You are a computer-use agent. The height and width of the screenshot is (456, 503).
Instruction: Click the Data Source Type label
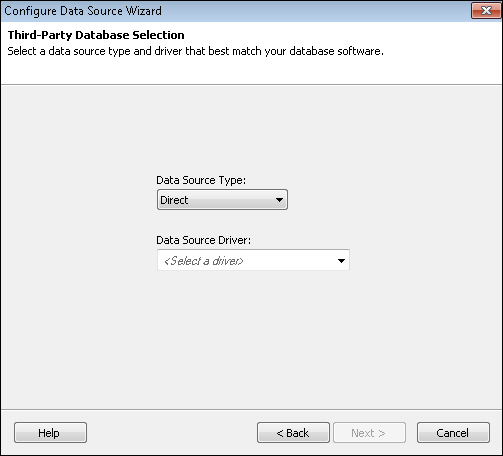201,180
